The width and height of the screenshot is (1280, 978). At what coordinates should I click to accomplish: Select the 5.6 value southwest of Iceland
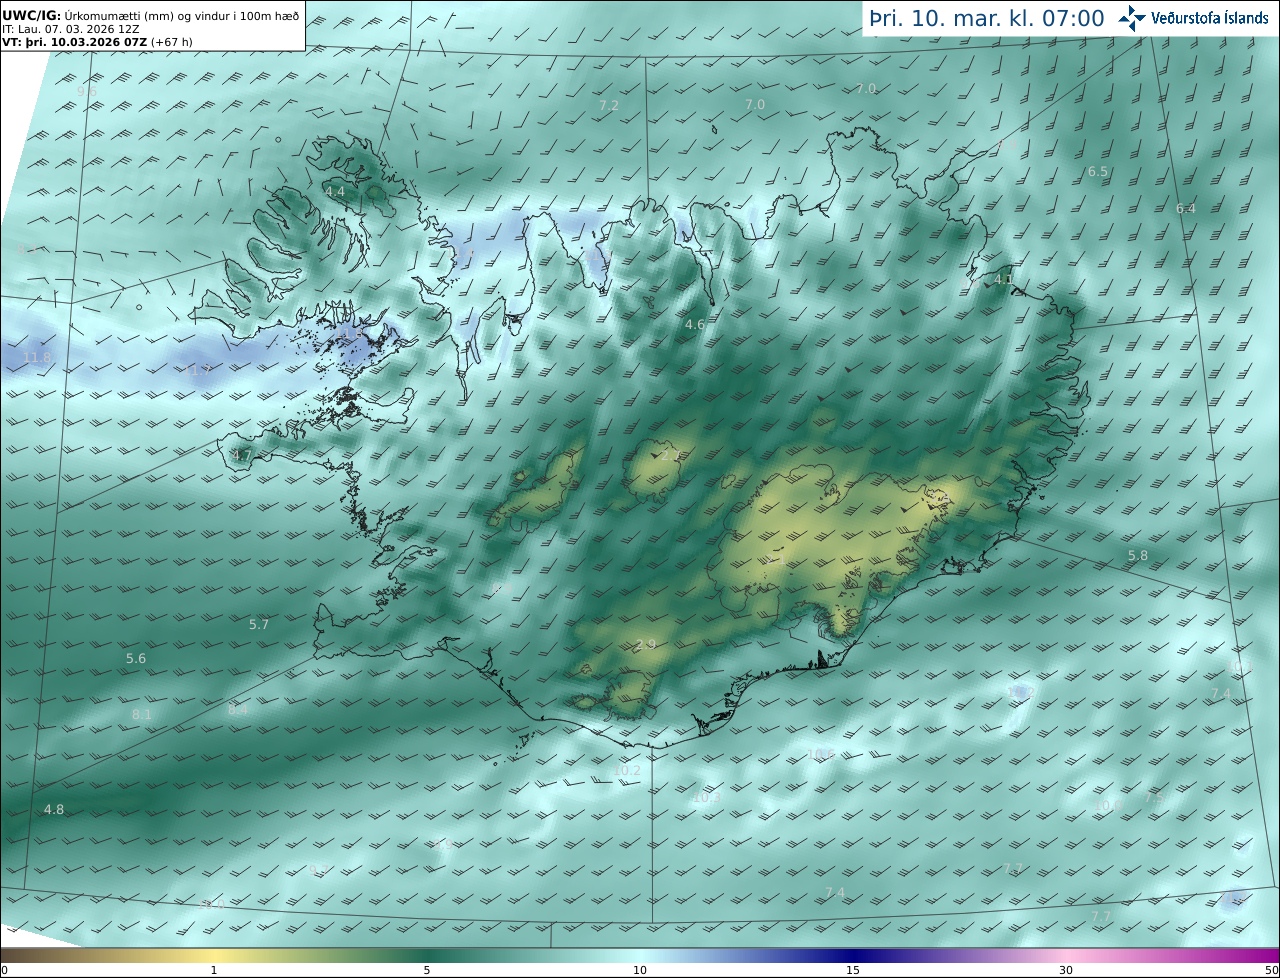tap(136, 658)
